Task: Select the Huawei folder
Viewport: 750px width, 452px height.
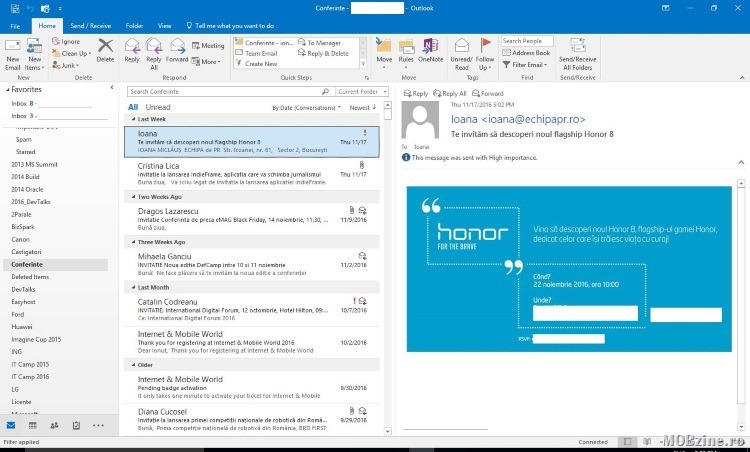Action: coord(22,327)
